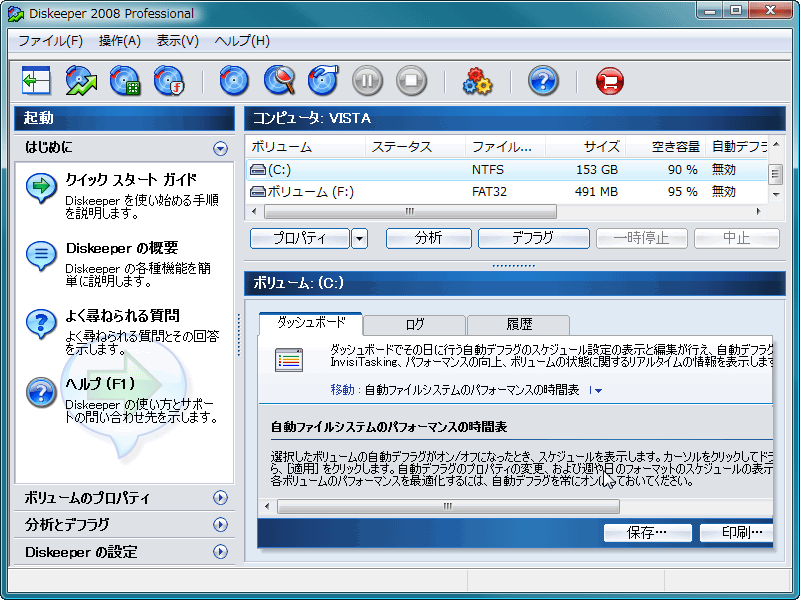Expand the Diskeeper の設定 section
Screen dimensions: 800x600
[220, 552]
